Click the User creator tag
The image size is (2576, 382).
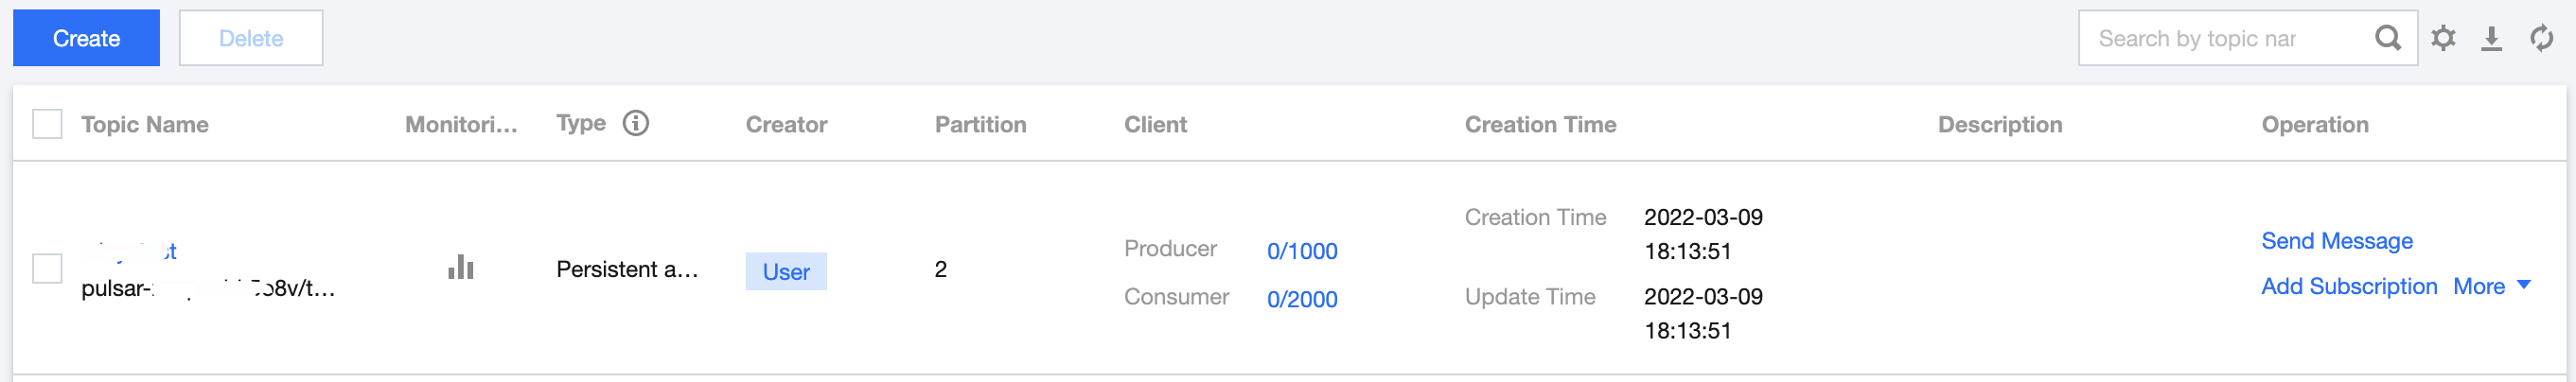click(786, 271)
